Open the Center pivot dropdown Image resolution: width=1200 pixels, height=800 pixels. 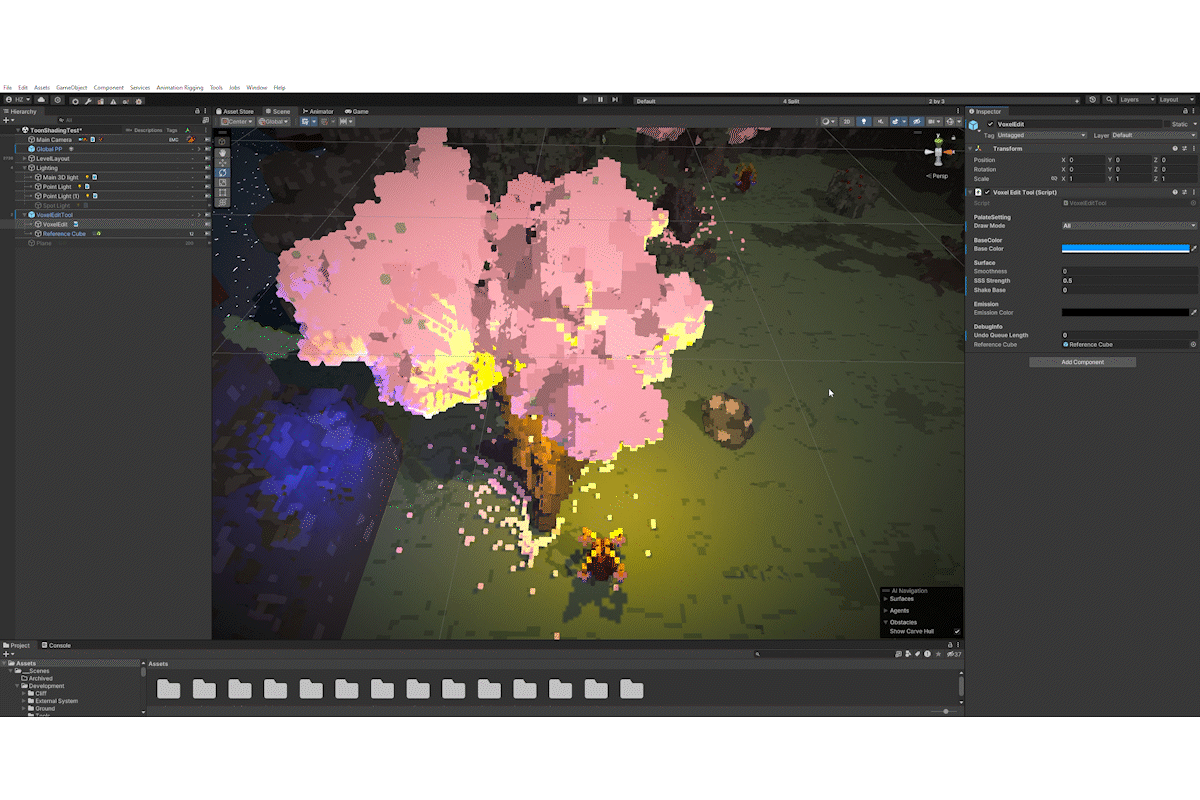click(237, 122)
